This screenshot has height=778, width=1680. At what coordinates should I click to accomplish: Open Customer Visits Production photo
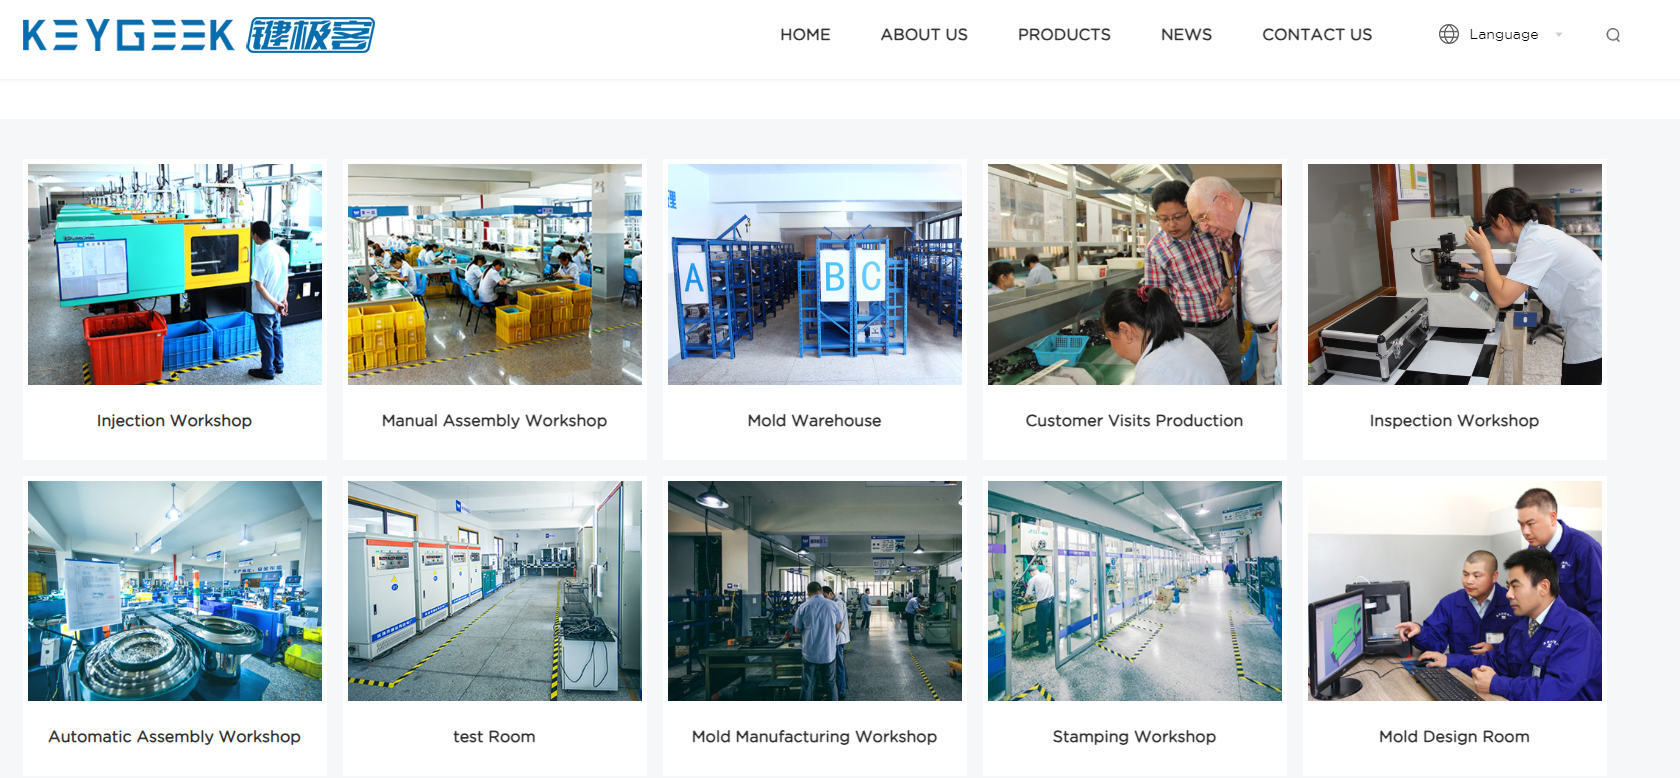coord(1135,274)
